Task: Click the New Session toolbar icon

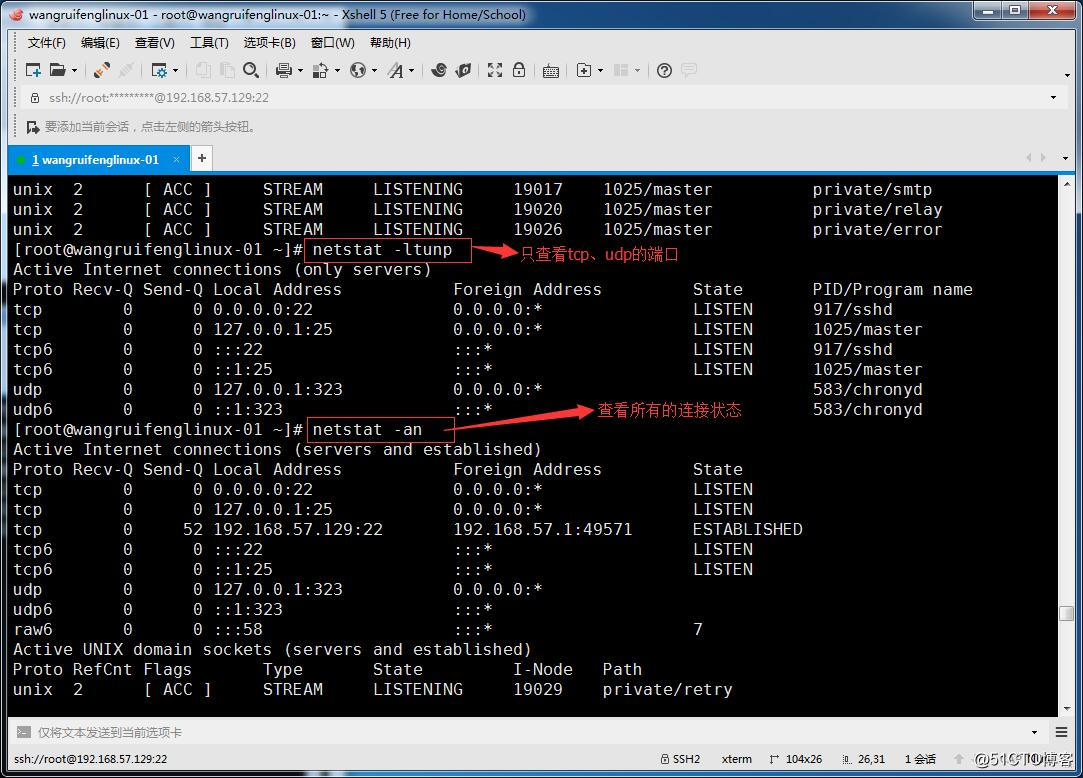Action: coord(32,70)
